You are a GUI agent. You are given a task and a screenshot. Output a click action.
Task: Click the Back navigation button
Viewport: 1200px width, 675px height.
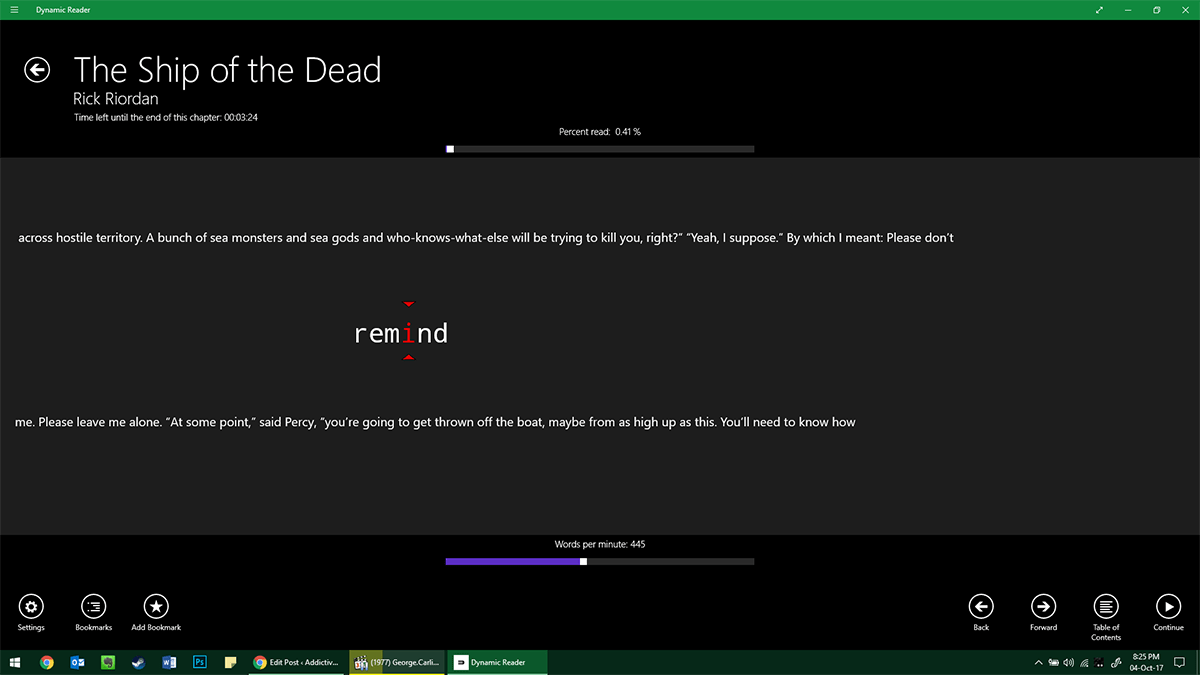(x=981, y=607)
